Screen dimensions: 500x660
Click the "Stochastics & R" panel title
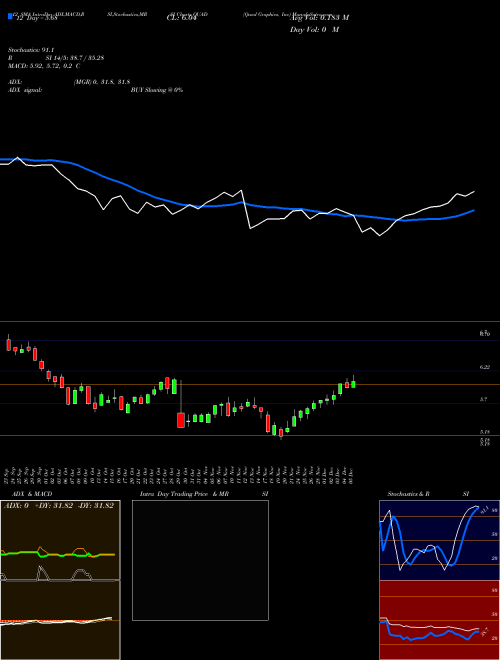click(408, 494)
